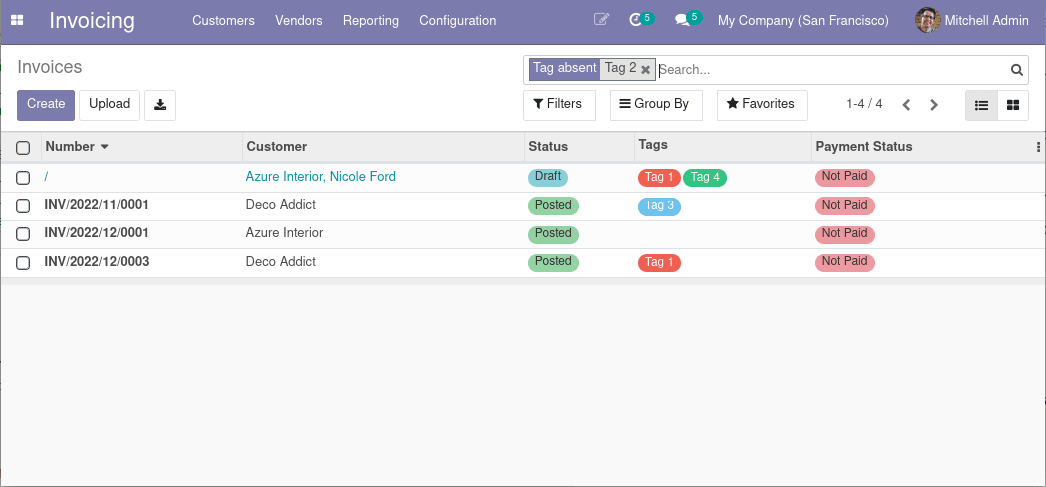Click Deco Addict in INV/2022/12/0003 row

281,262
